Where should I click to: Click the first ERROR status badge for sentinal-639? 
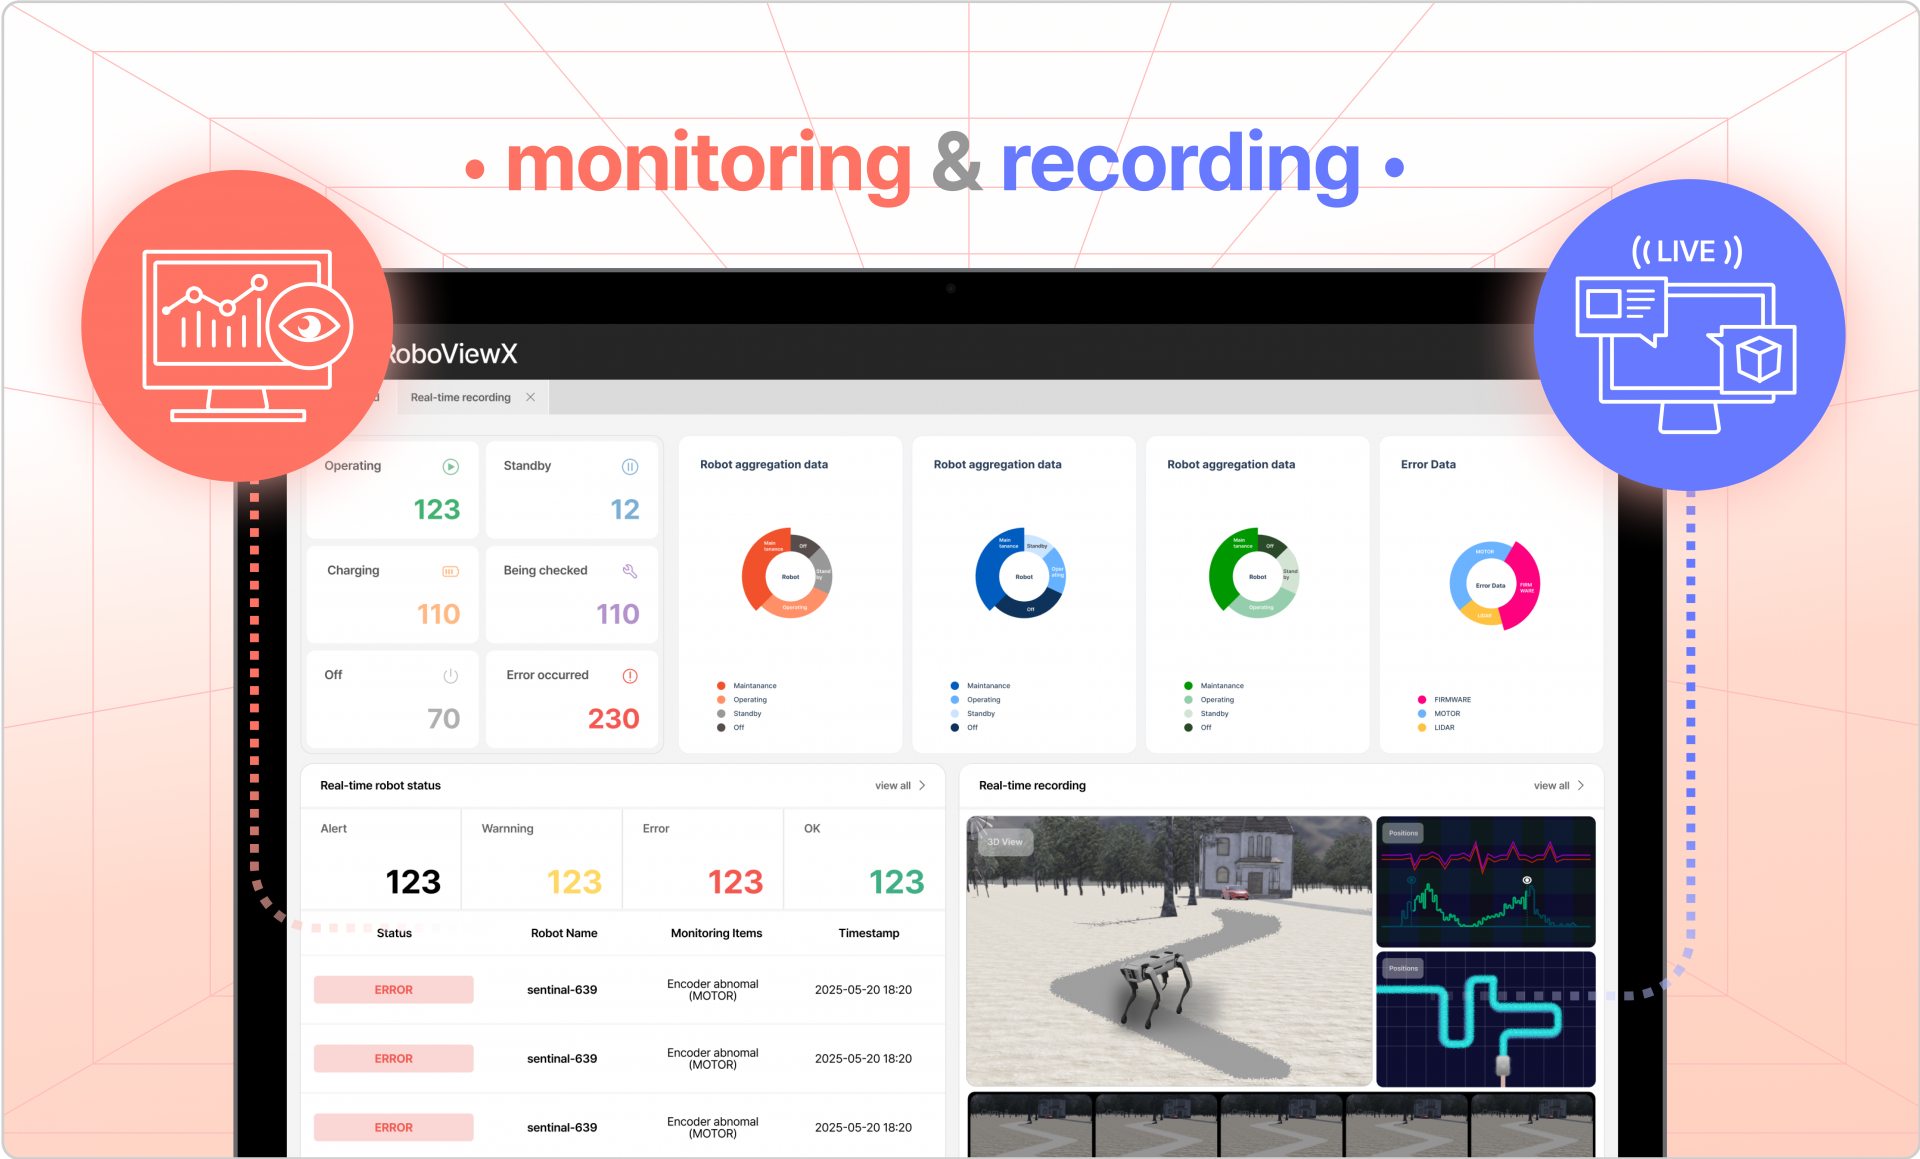pyautogui.click(x=393, y=989)
